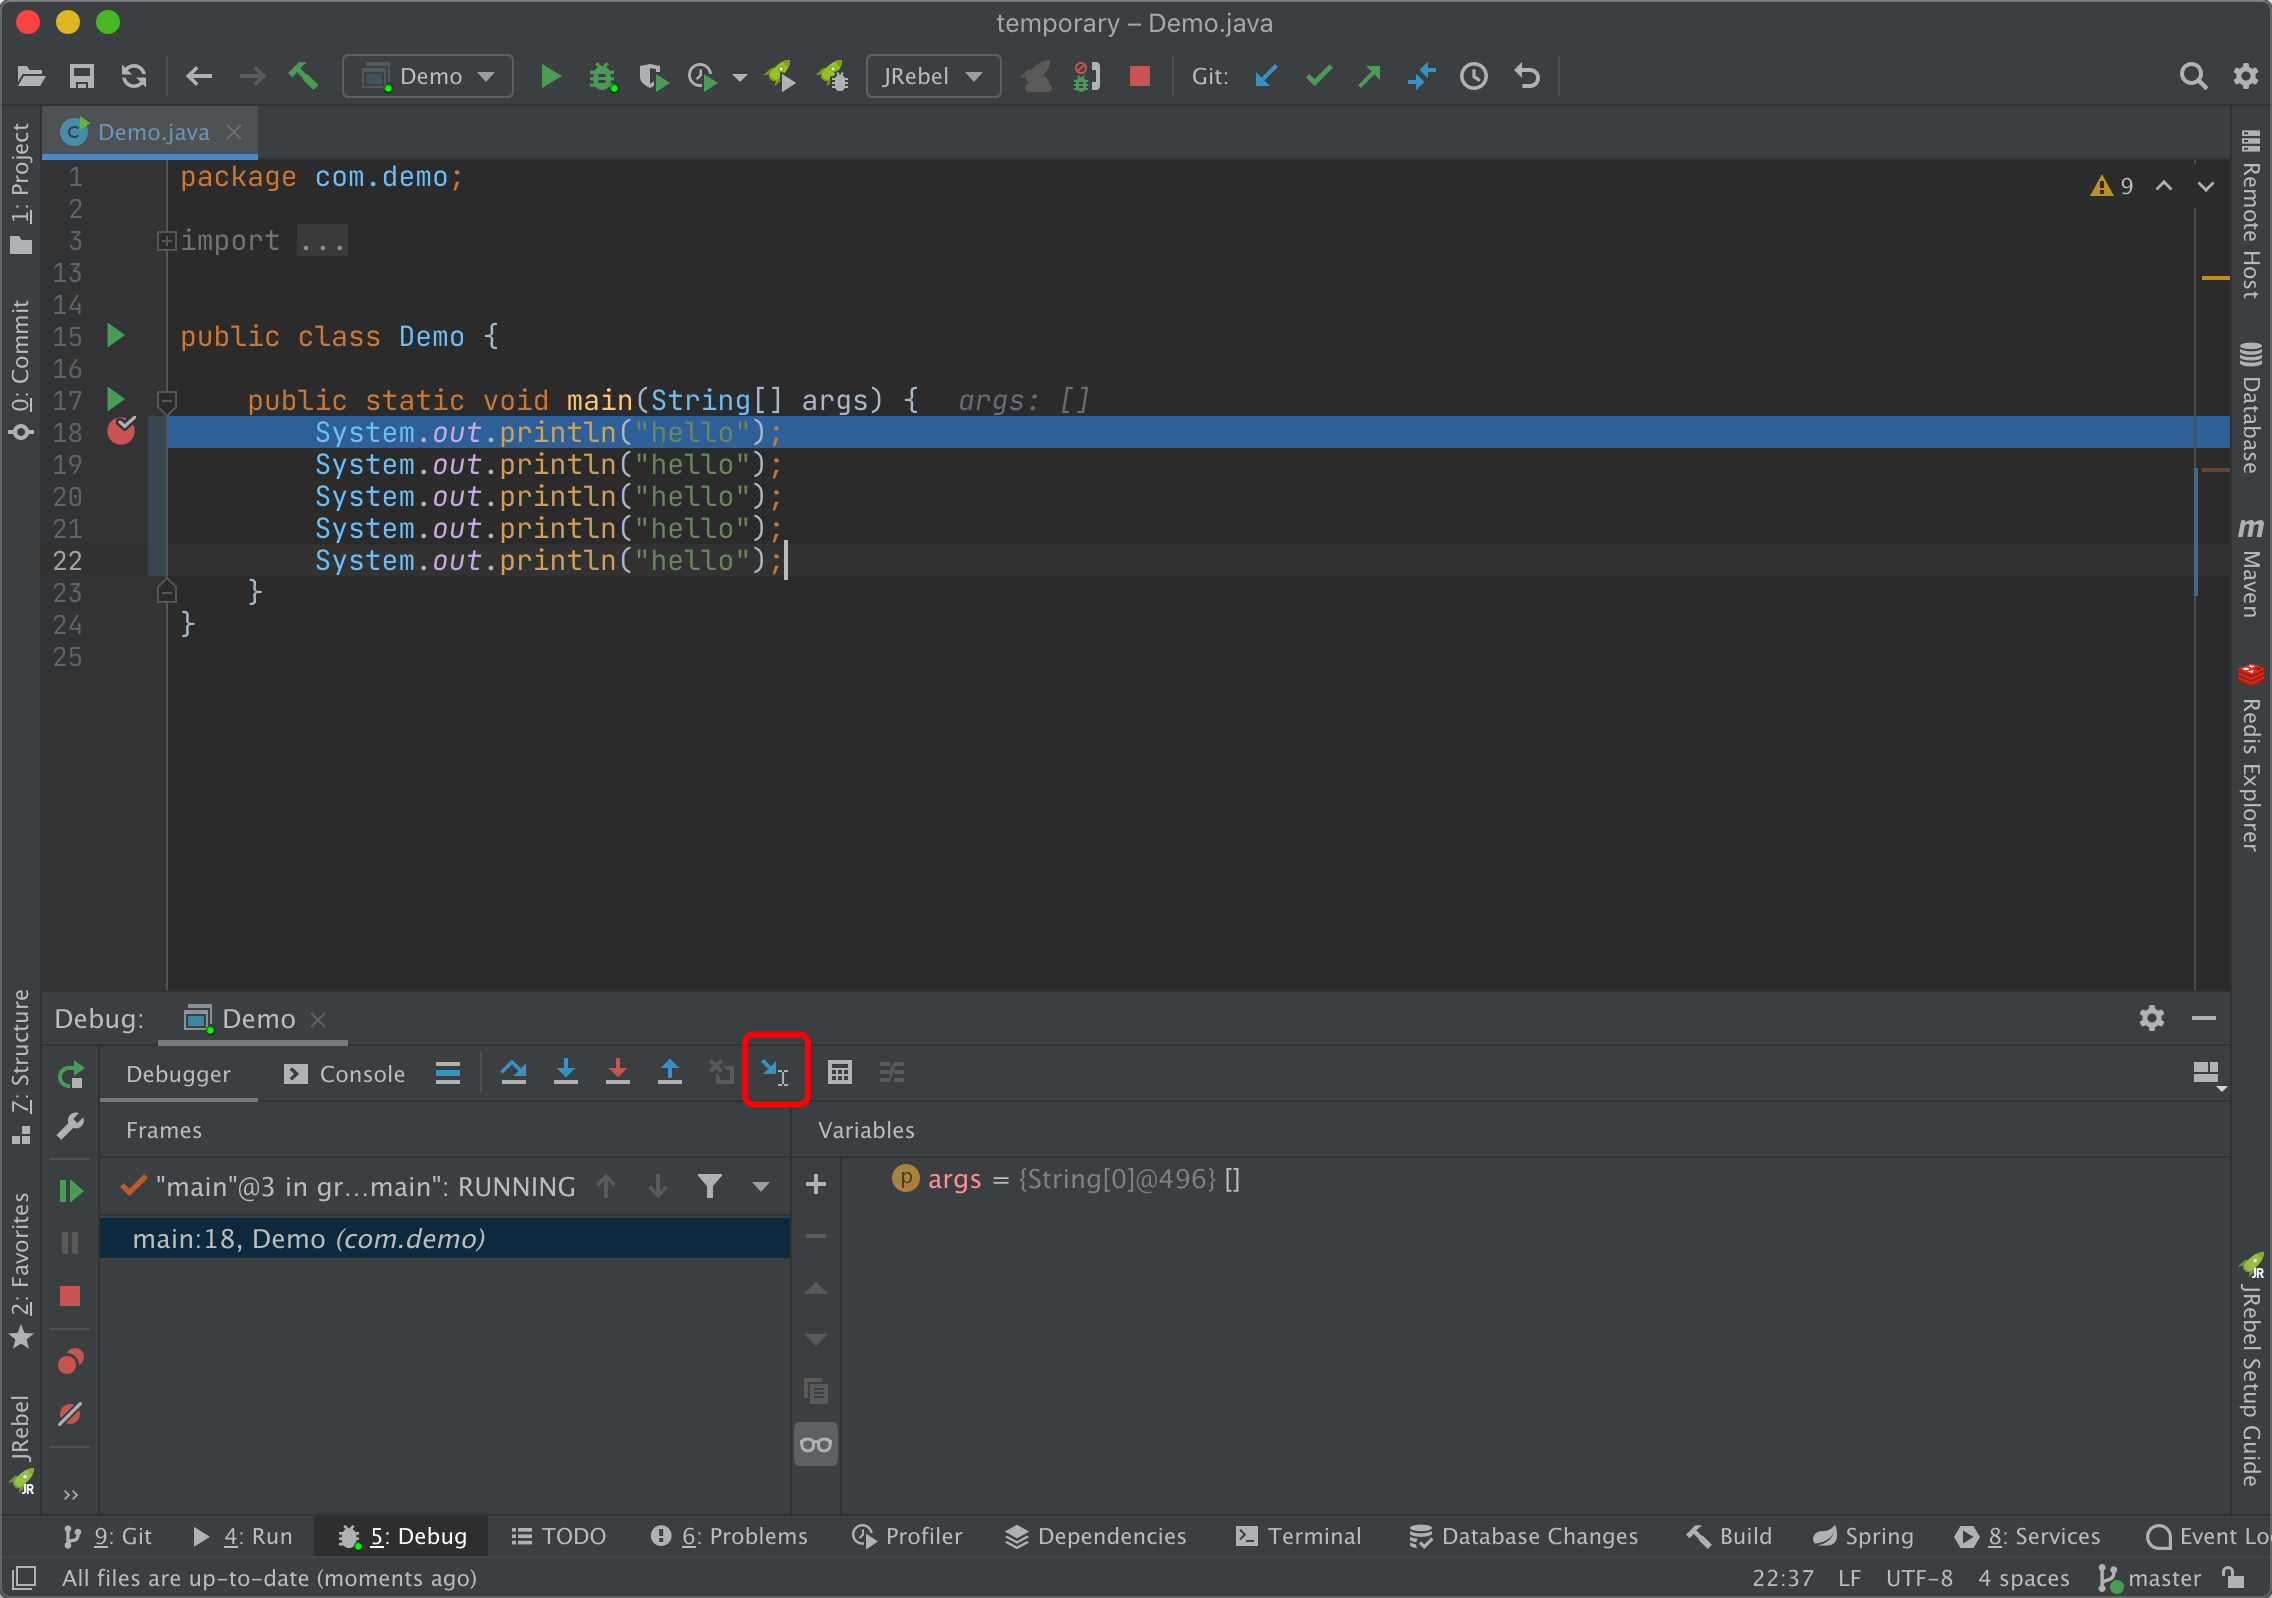
Task: Click the master git branch widget
Action: [x=2150, y=1578]
